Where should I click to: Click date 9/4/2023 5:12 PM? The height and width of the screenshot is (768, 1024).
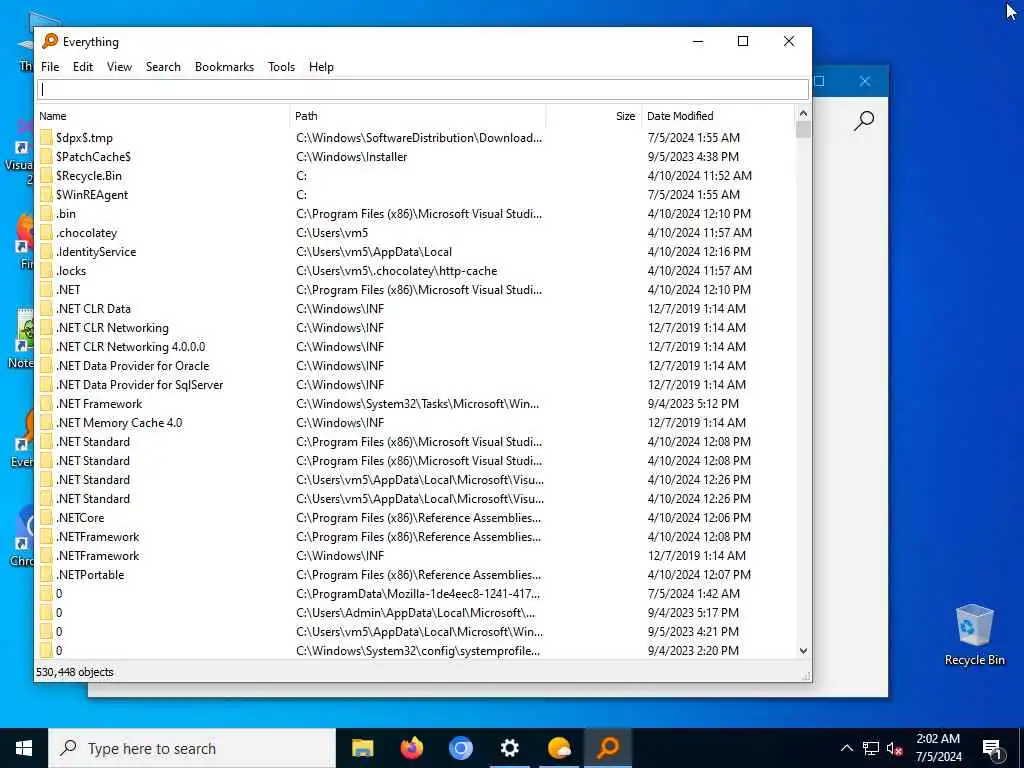pyautogui.click(x=693, y=404)
